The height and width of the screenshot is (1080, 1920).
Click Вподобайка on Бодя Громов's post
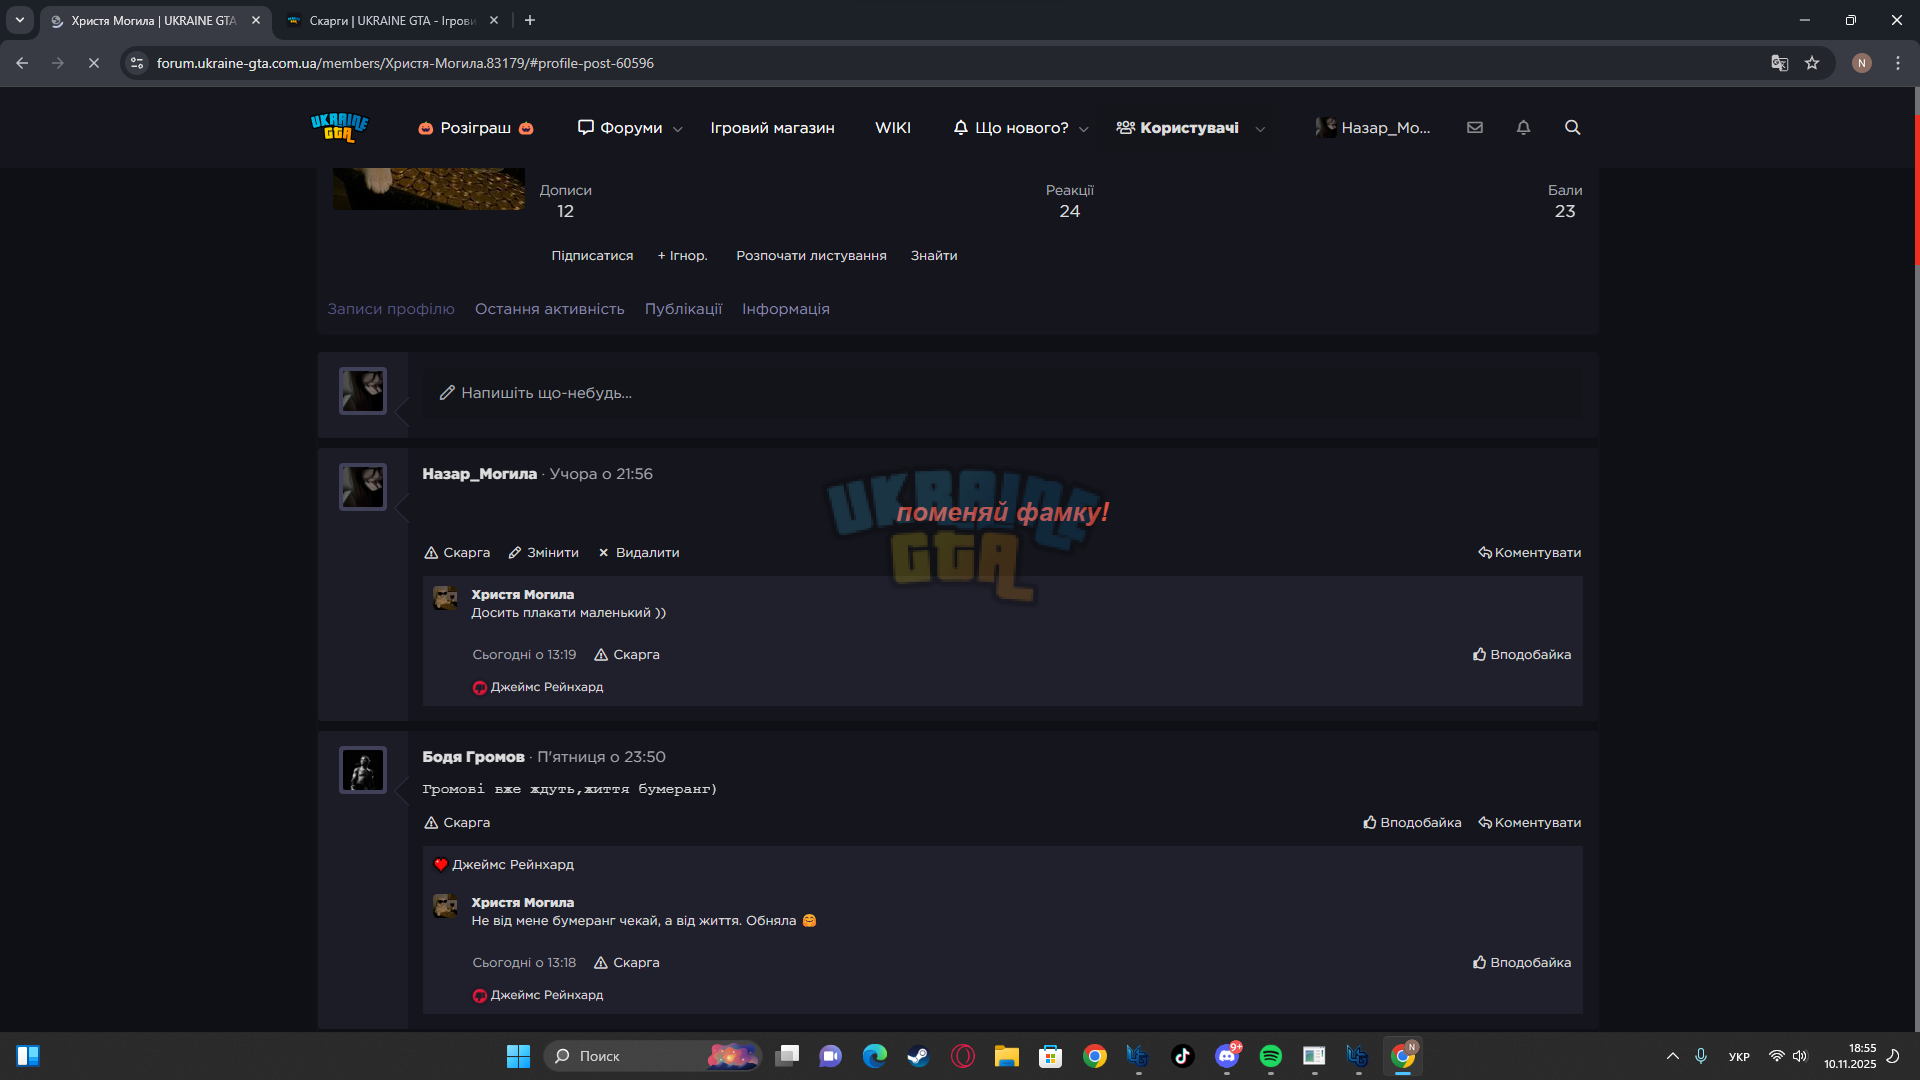pyautogui.click(x=1411, y=823)
